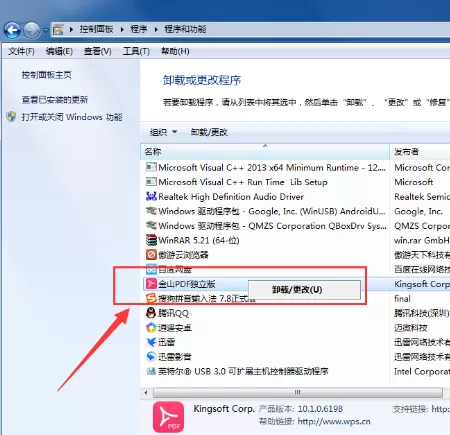Click horizontal scrollbar thumb of program list

pos(298,392)
